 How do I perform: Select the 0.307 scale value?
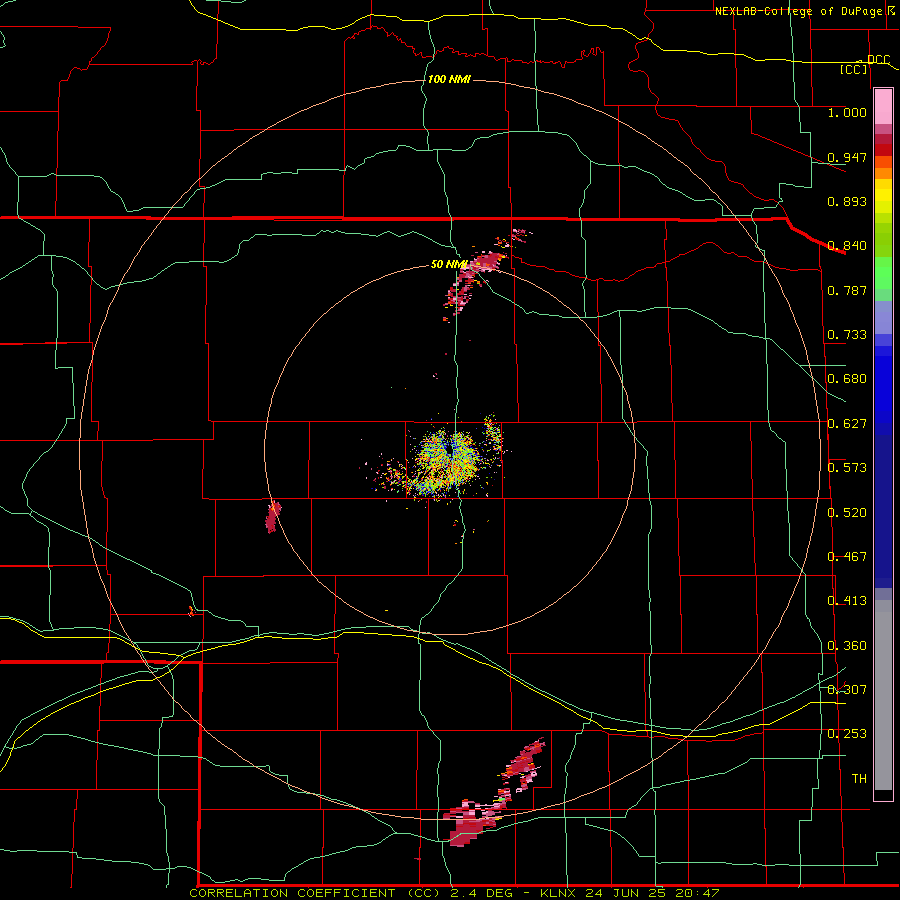click(x=847, y=690)
